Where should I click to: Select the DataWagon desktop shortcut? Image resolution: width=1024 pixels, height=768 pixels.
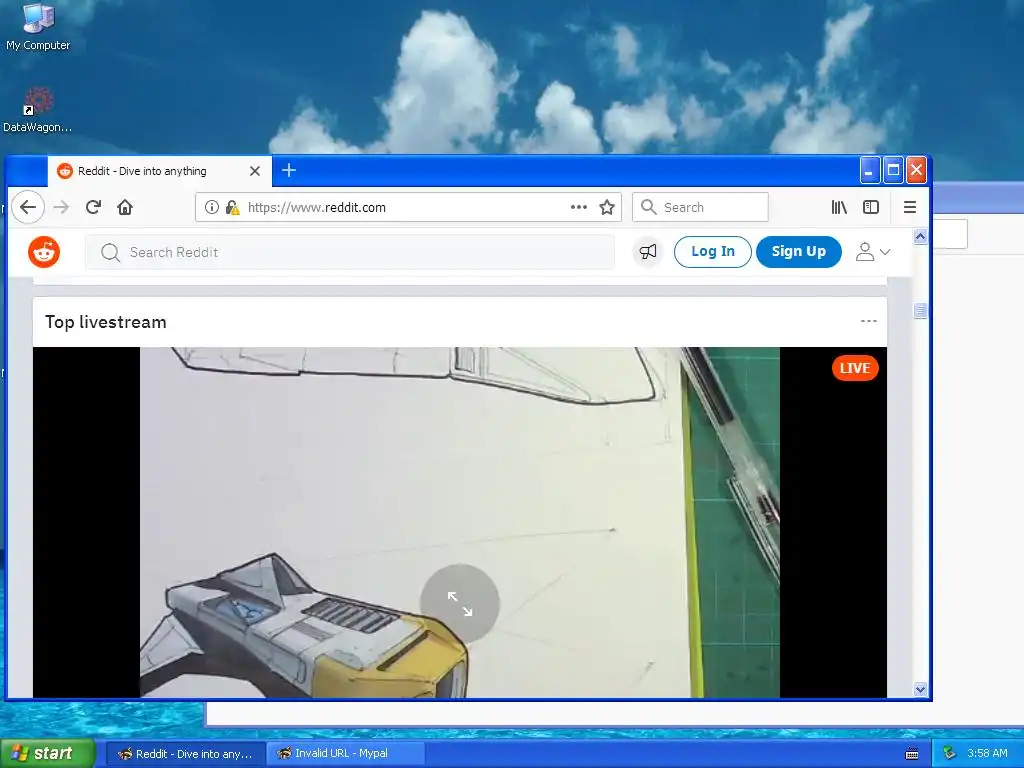[37, 110]
